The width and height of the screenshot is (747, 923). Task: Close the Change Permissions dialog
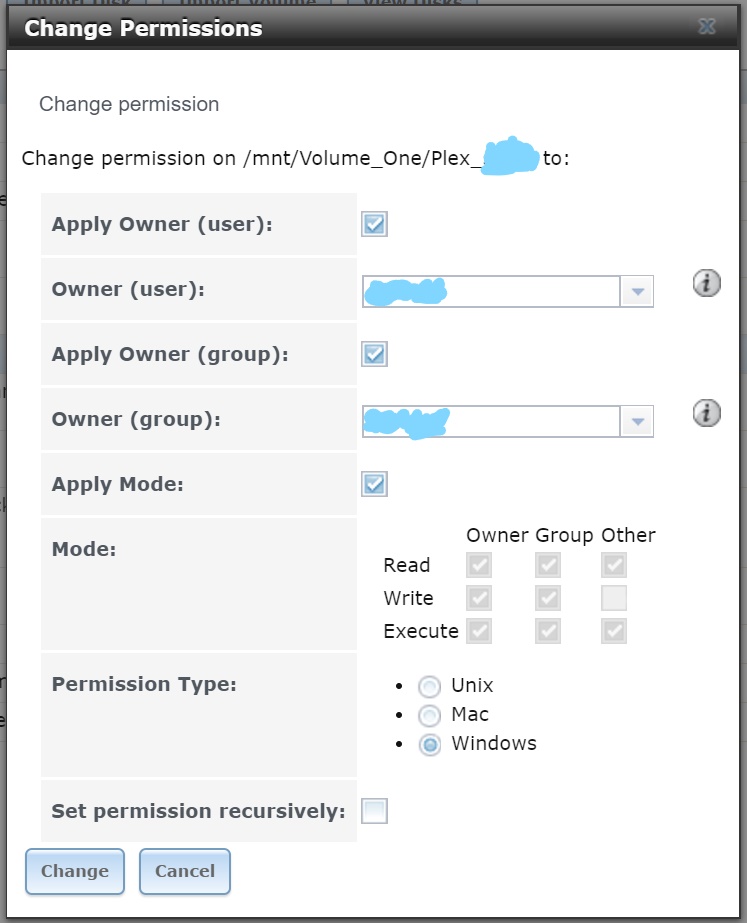tap(706, 26)
